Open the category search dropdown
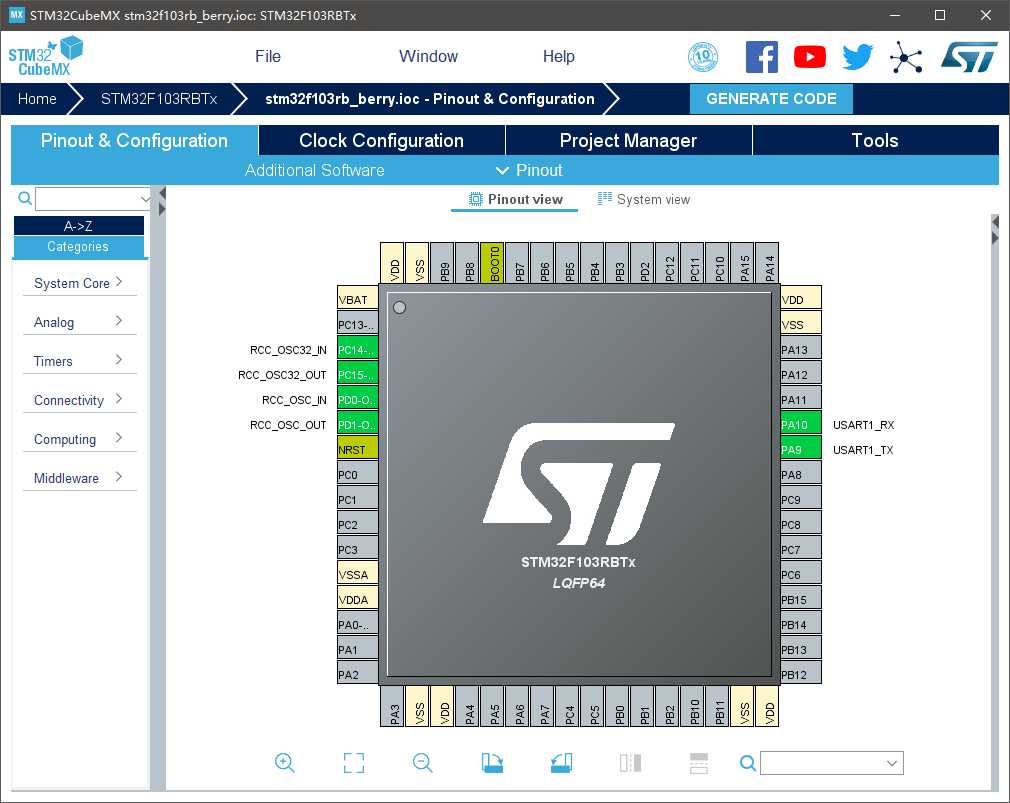This screenshot has height=803, width=1010. tap(145, 199)
